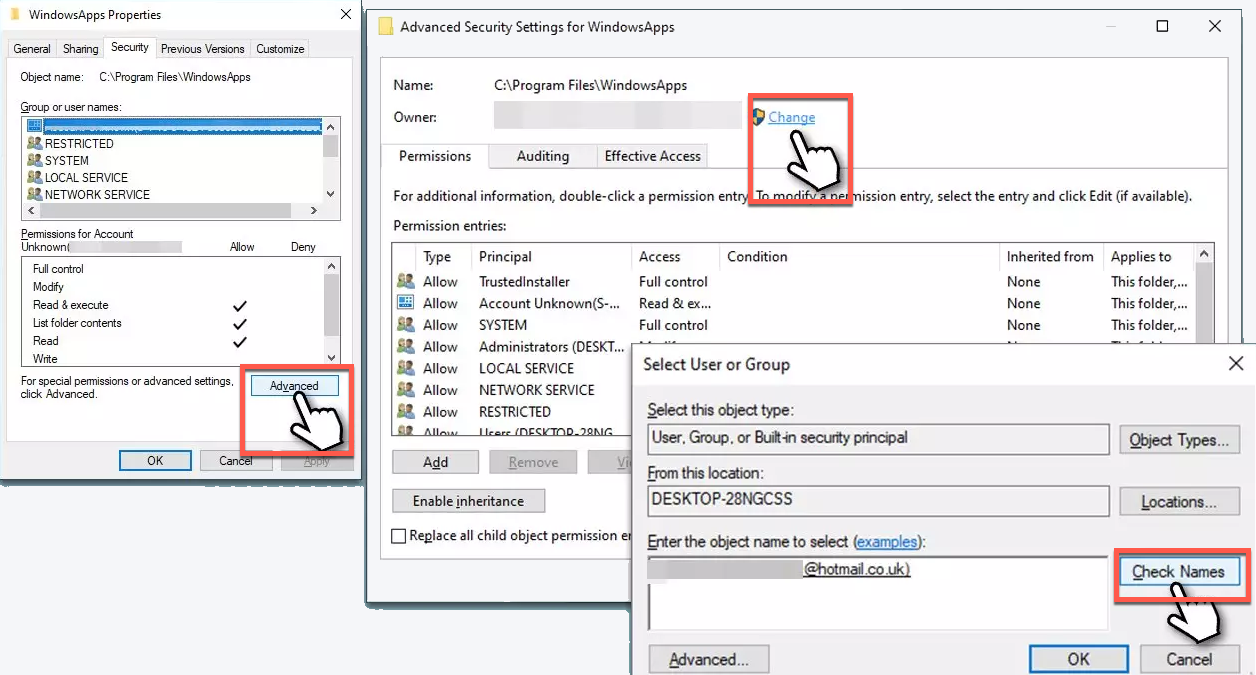Click the Object Types button
This screenshot has height=675, width=1256.
1179,439
